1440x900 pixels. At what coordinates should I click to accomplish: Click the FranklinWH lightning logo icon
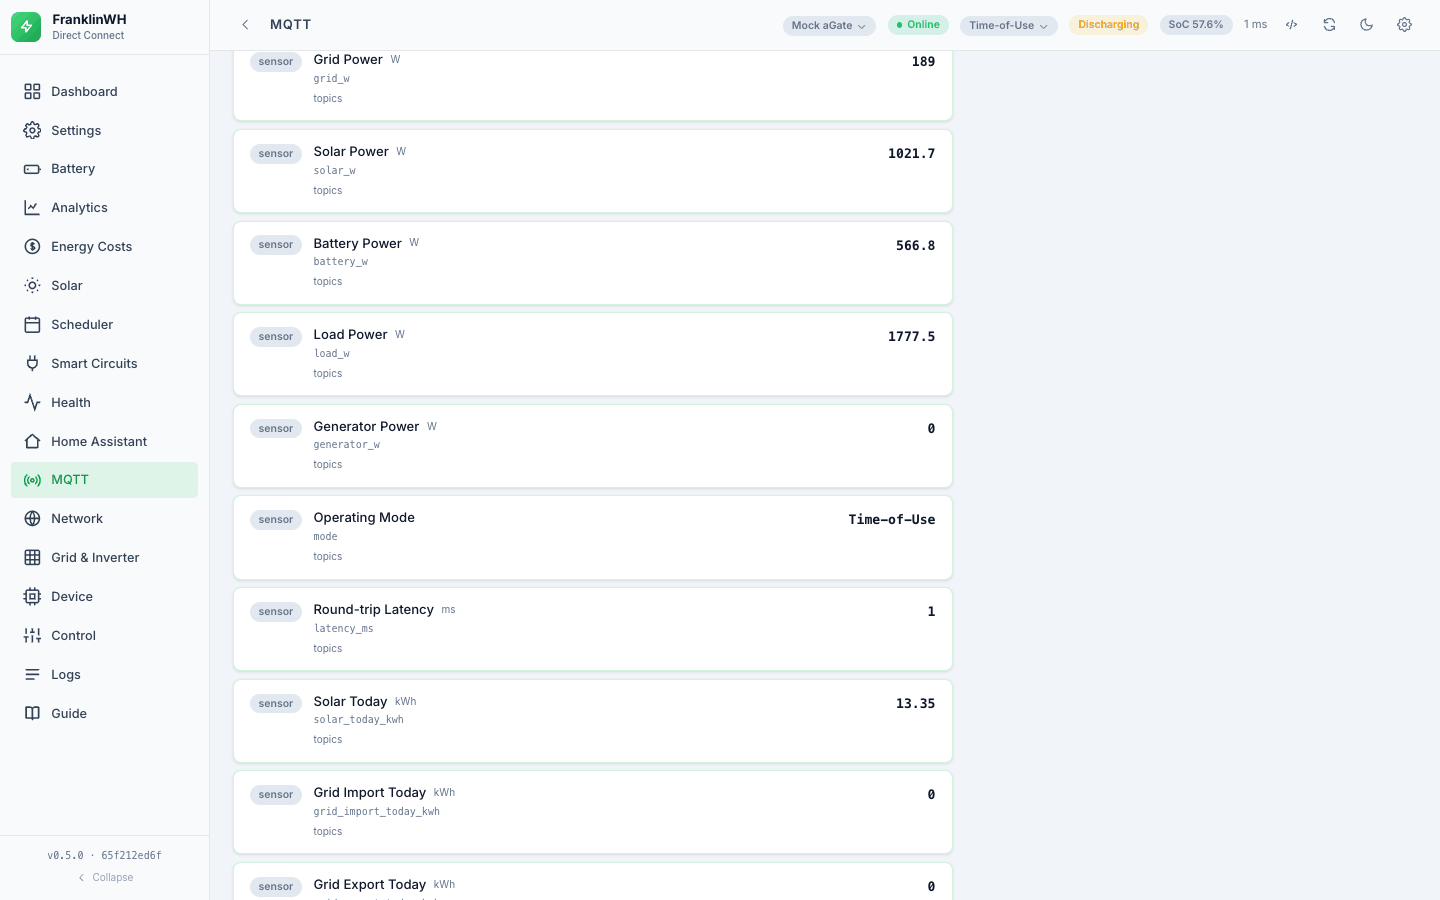26,27
